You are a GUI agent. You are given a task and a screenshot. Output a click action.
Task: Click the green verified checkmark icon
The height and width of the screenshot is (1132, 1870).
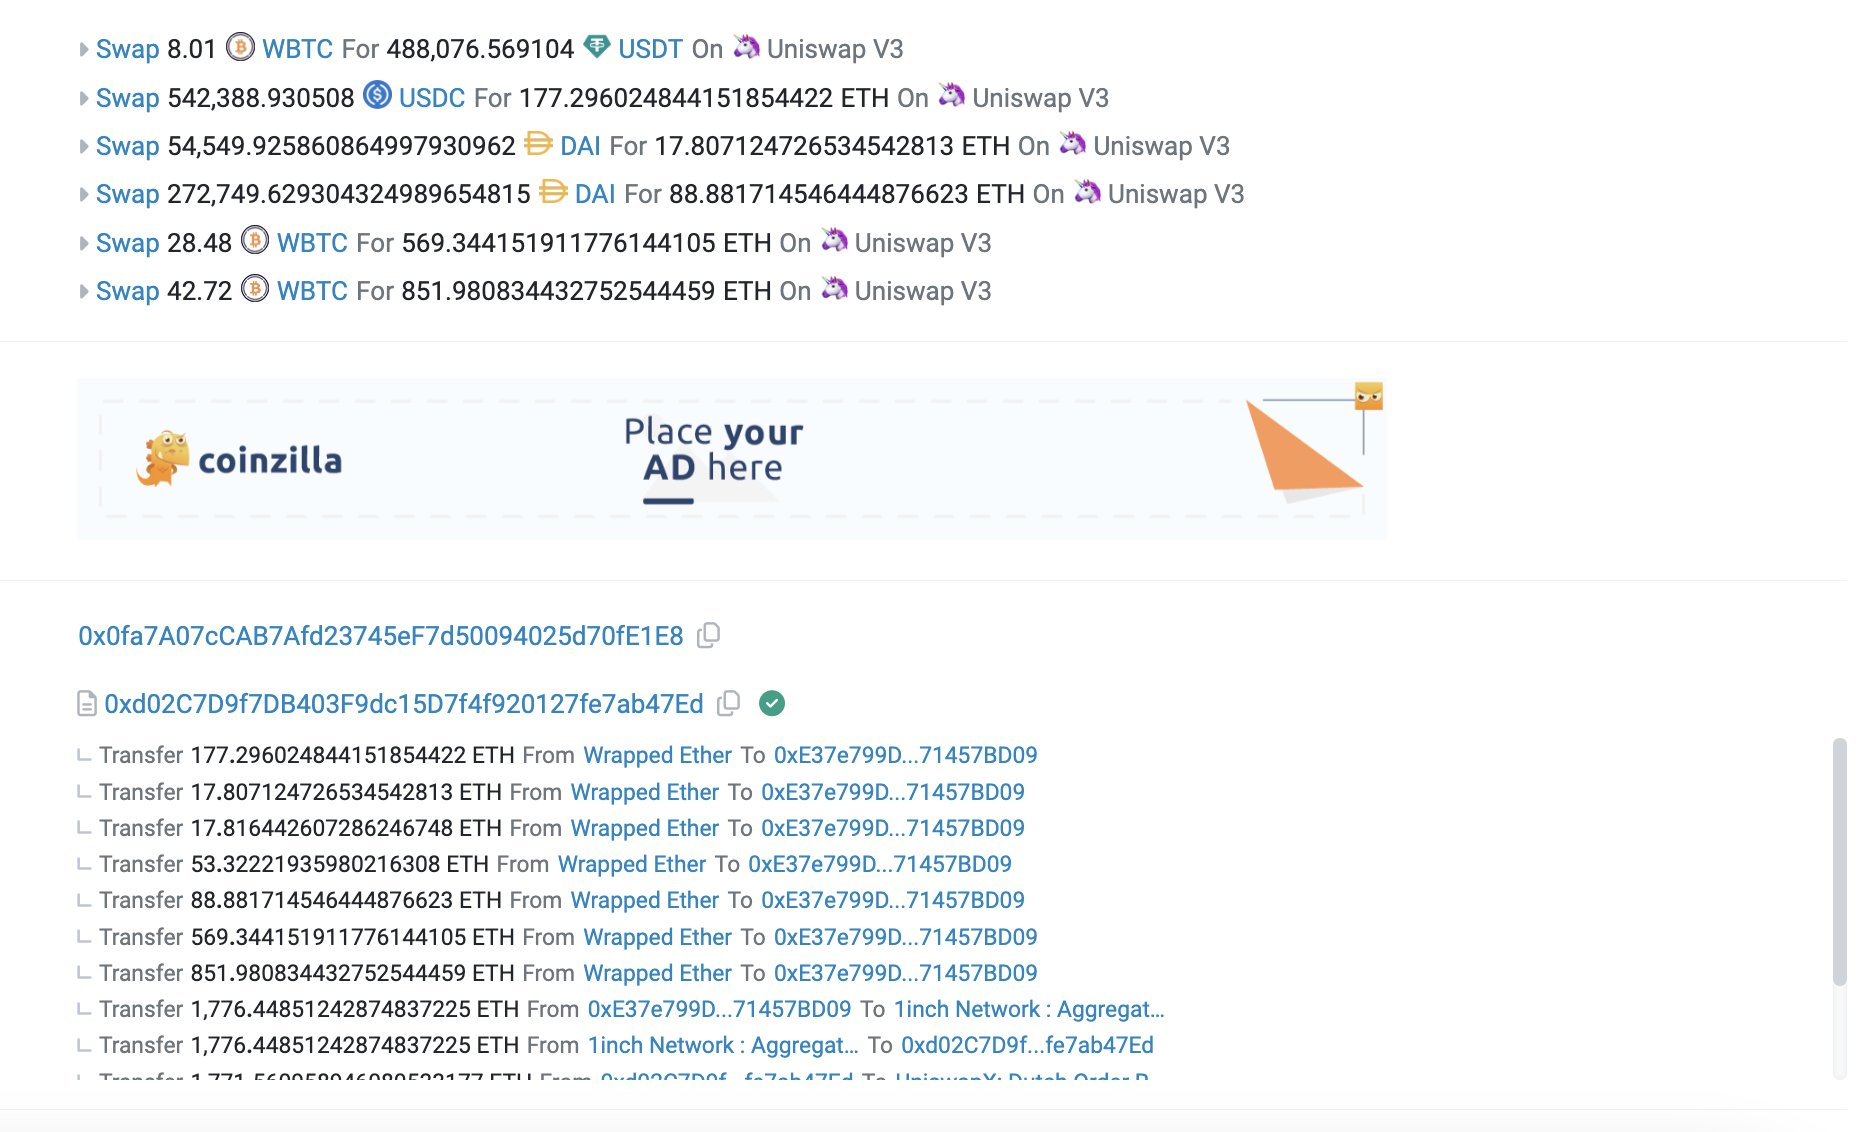point(772,704)
